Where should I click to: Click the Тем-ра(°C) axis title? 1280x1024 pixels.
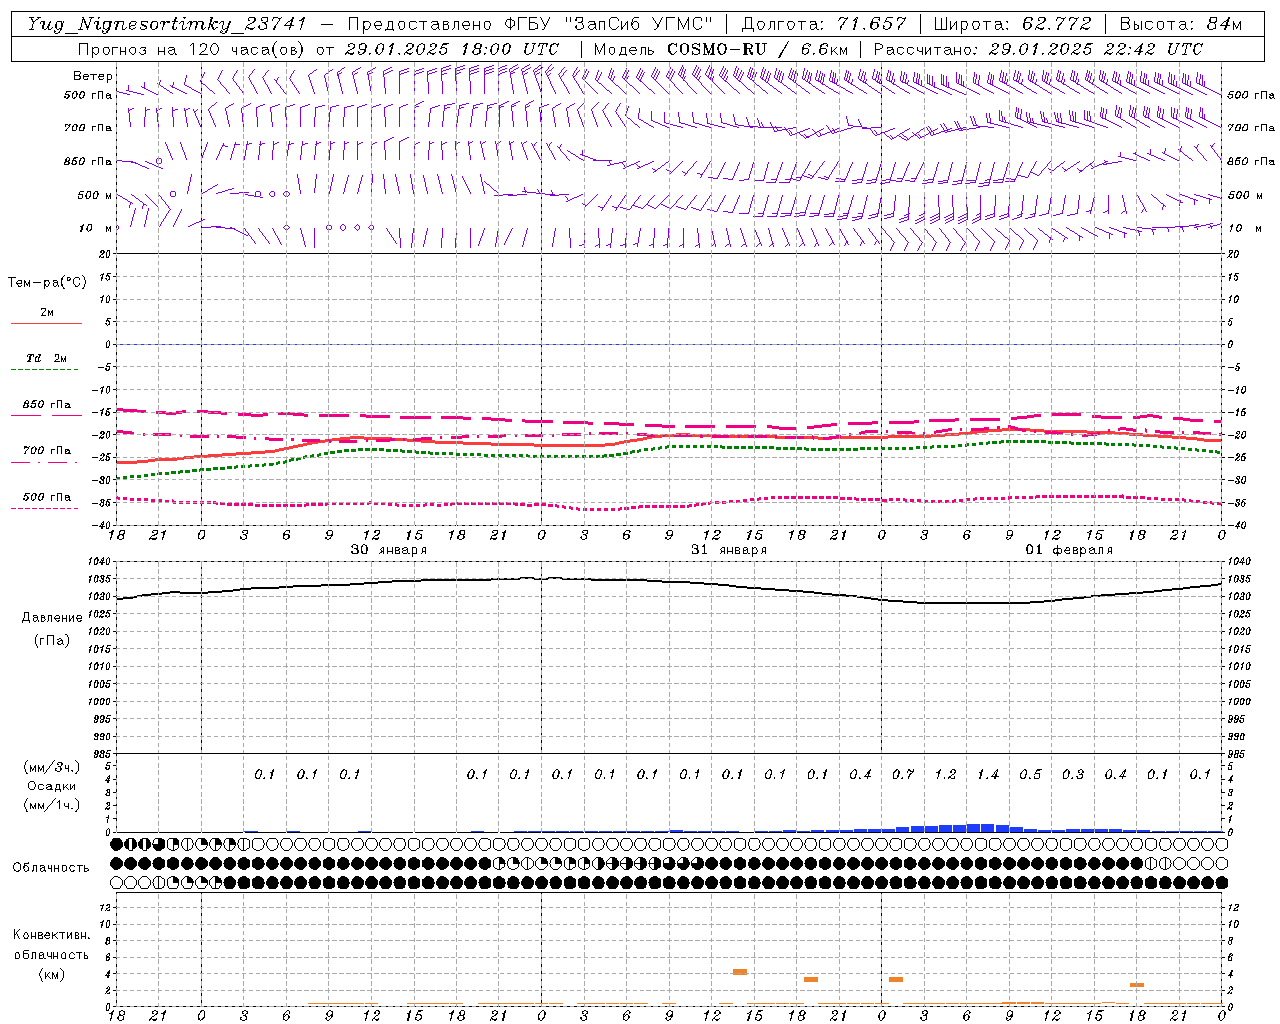47,283
